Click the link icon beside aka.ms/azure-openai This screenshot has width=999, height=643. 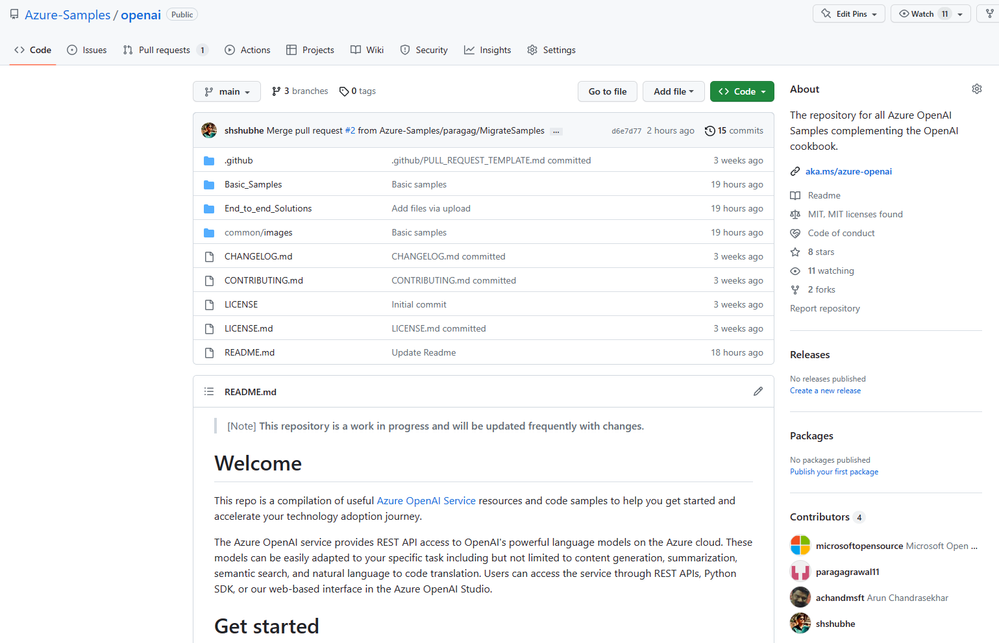click(795, 171)
